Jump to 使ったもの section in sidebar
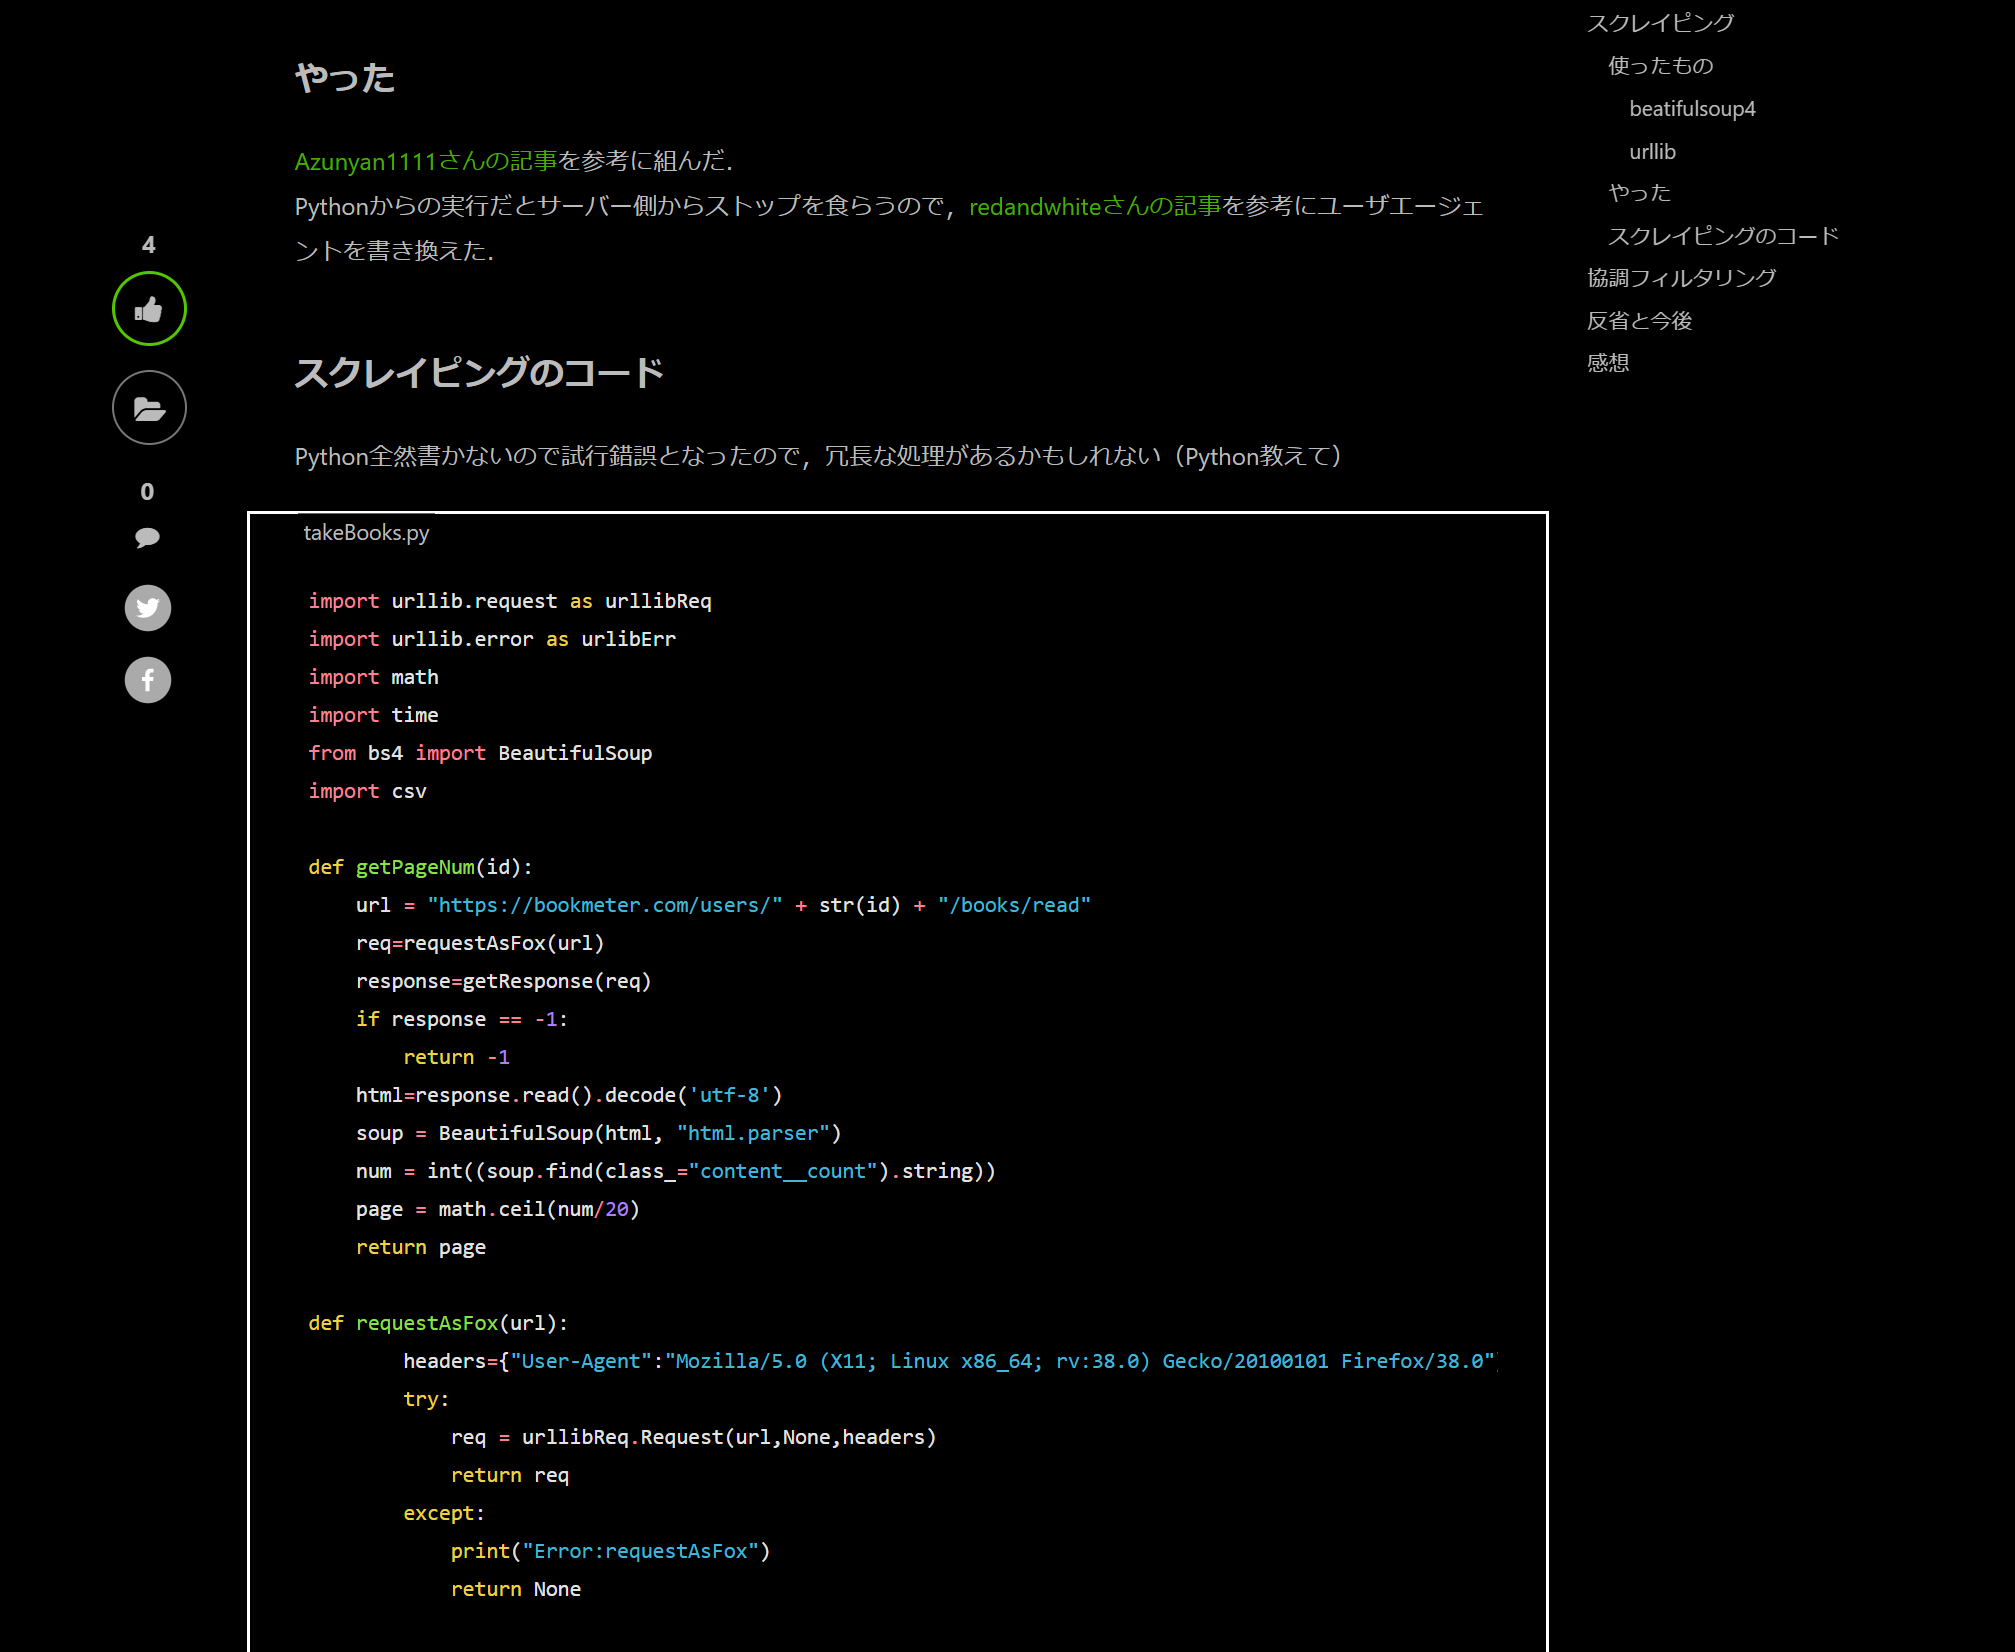Image resolution: width=2015 pixels, height=1652 pixels. pos(1660,66)
